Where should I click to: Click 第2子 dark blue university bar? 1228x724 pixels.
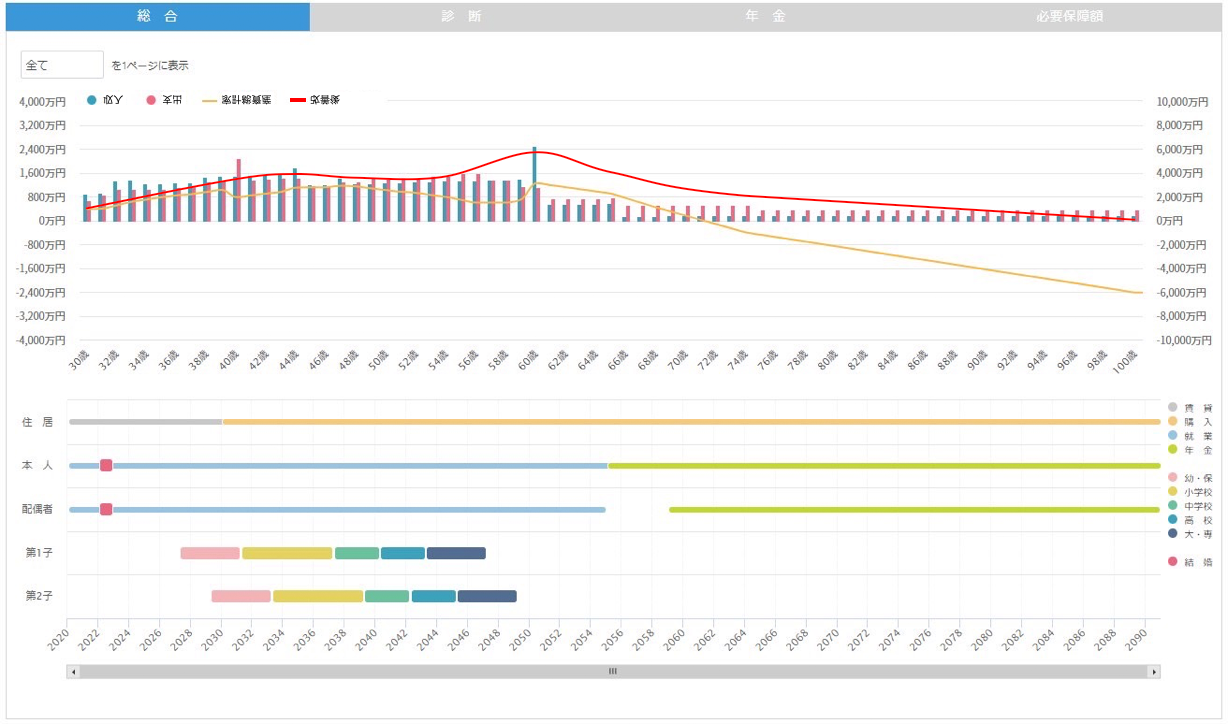[x=487, y=596]
